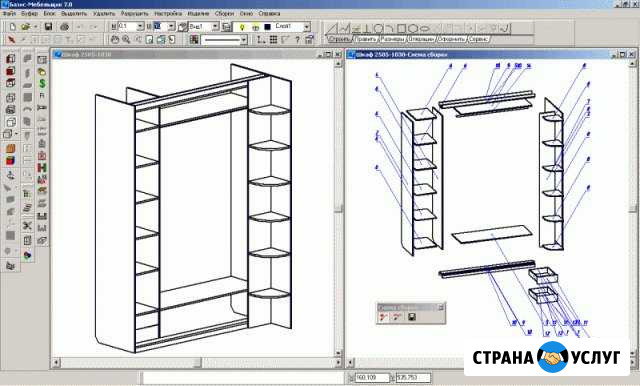Image resolution: width=640 pixels, height=386 pixels.
Task: Click the question mark help icon
Action: pyautogui.click(x=298, y=40)
